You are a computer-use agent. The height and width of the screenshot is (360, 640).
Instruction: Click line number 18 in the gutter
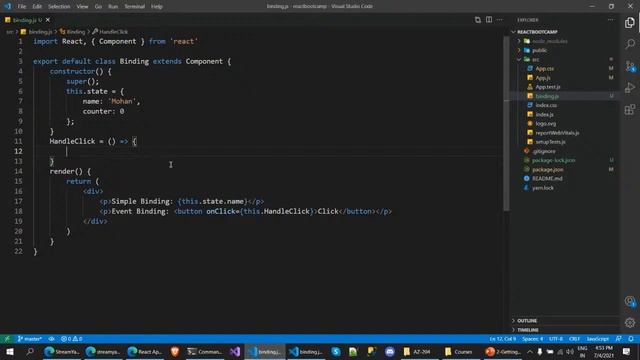pos(18,211)
